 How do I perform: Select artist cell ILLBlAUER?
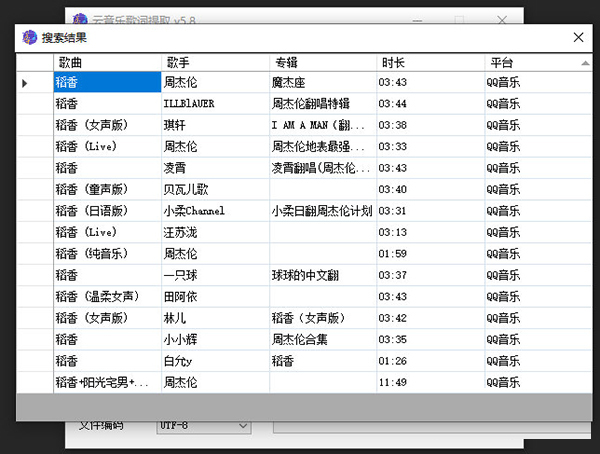tap(215, 103)
